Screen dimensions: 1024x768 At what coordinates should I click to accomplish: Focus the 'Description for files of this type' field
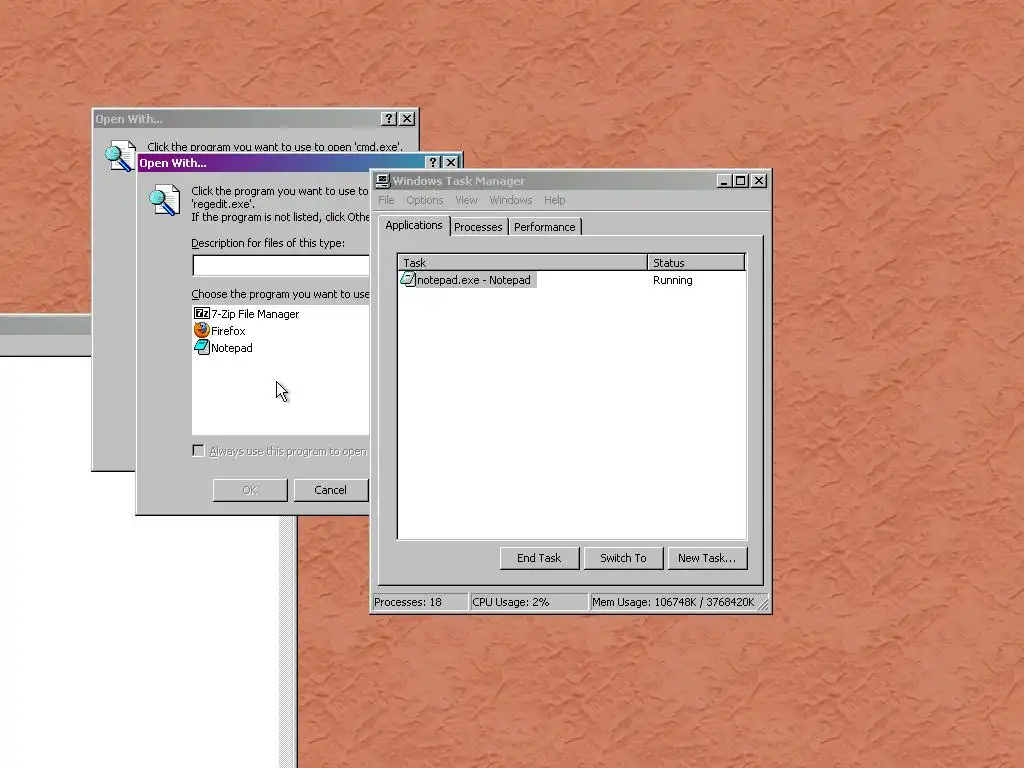coord(281,265)
